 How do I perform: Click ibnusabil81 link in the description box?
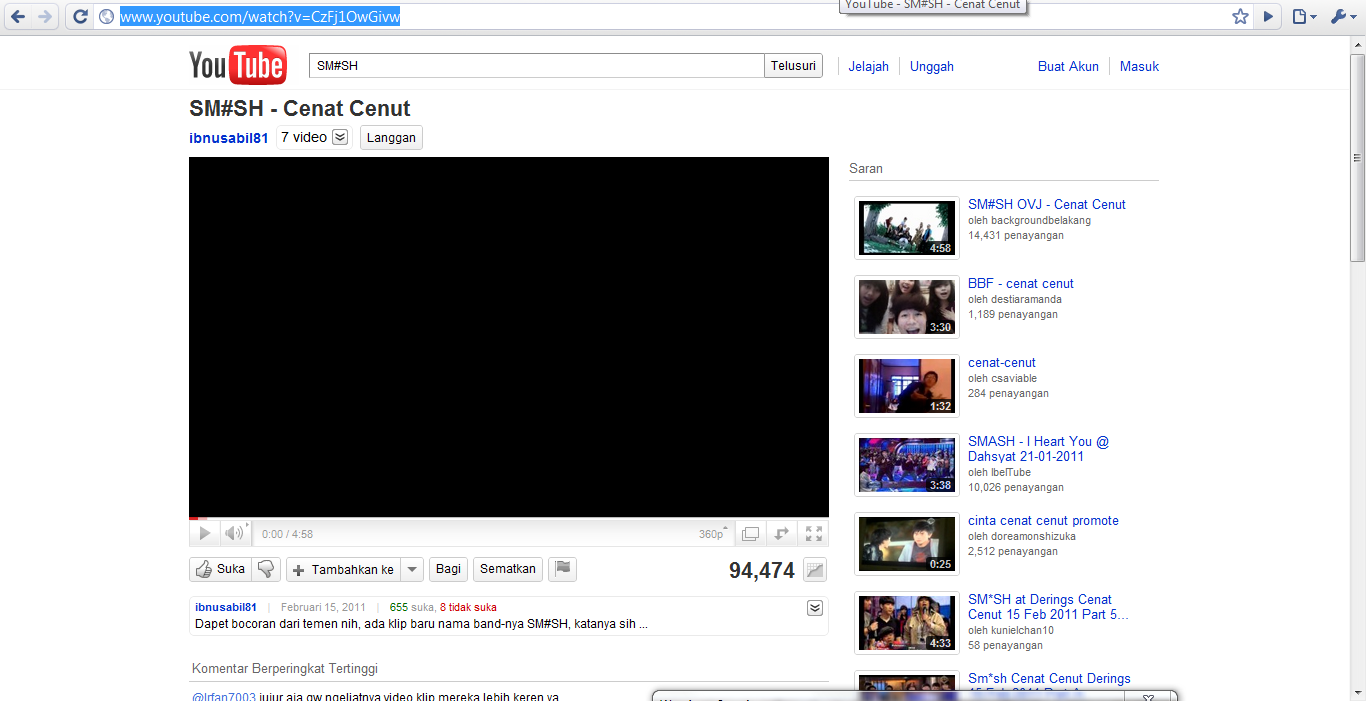[226, 607]
